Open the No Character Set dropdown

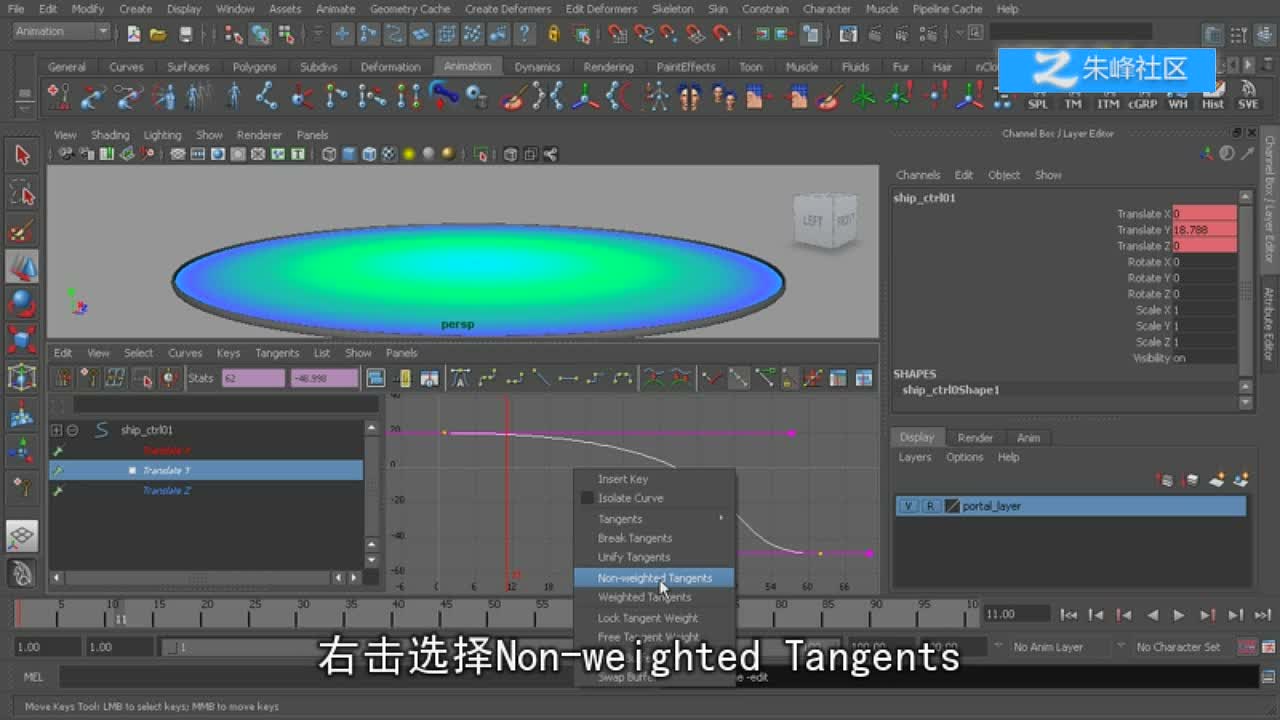pyautogui.click(x=1180, y=647)
